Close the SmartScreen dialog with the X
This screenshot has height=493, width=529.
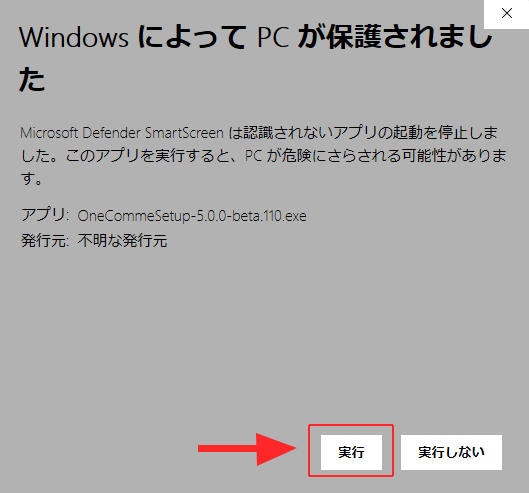(506, 13)
